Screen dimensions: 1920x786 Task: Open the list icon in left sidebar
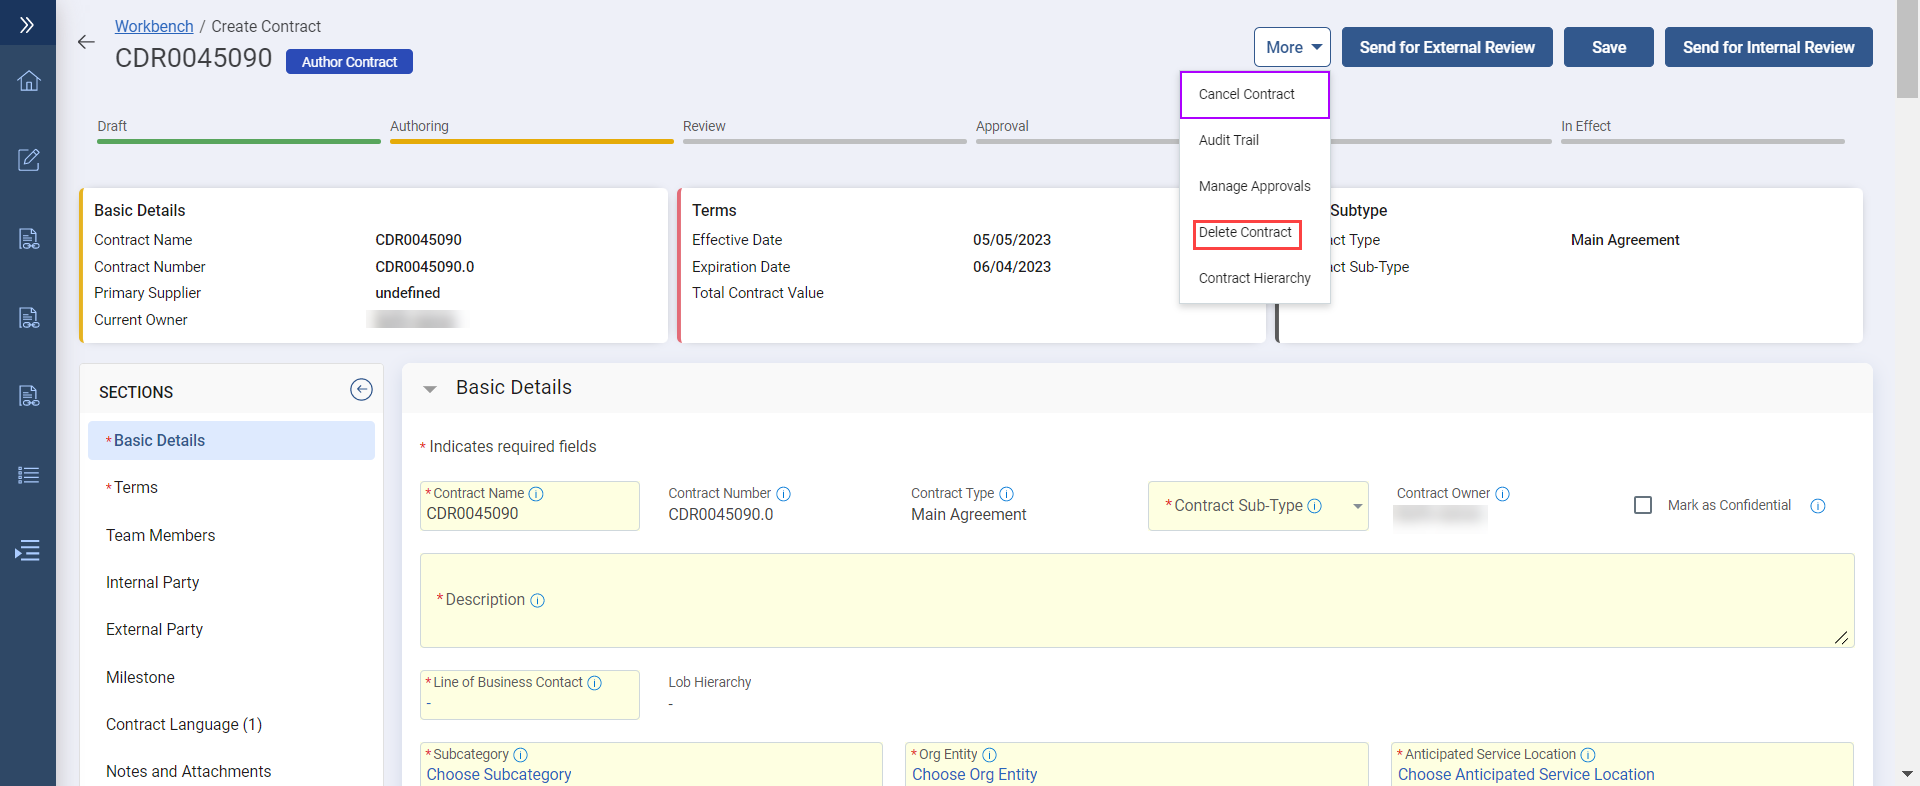[x=28, y=475]
